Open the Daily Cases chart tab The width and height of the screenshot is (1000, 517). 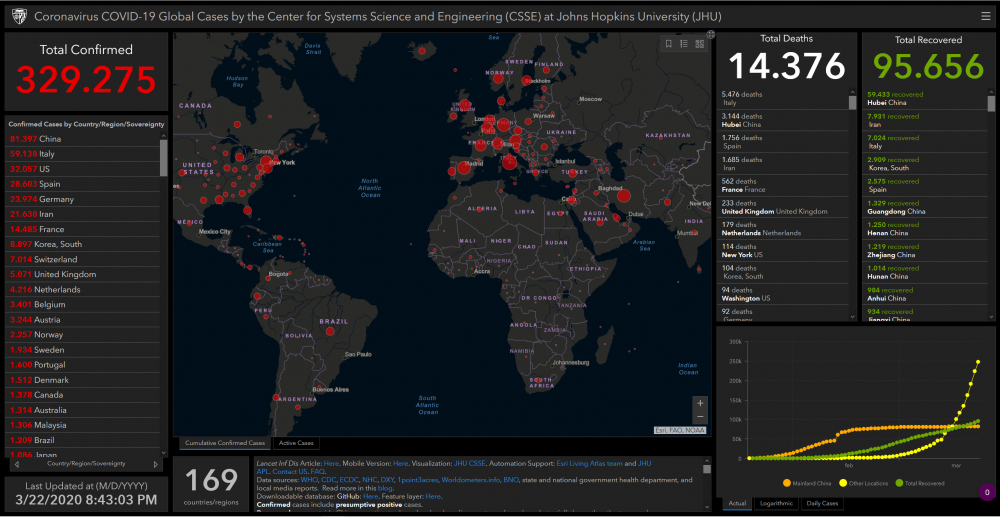822,503
